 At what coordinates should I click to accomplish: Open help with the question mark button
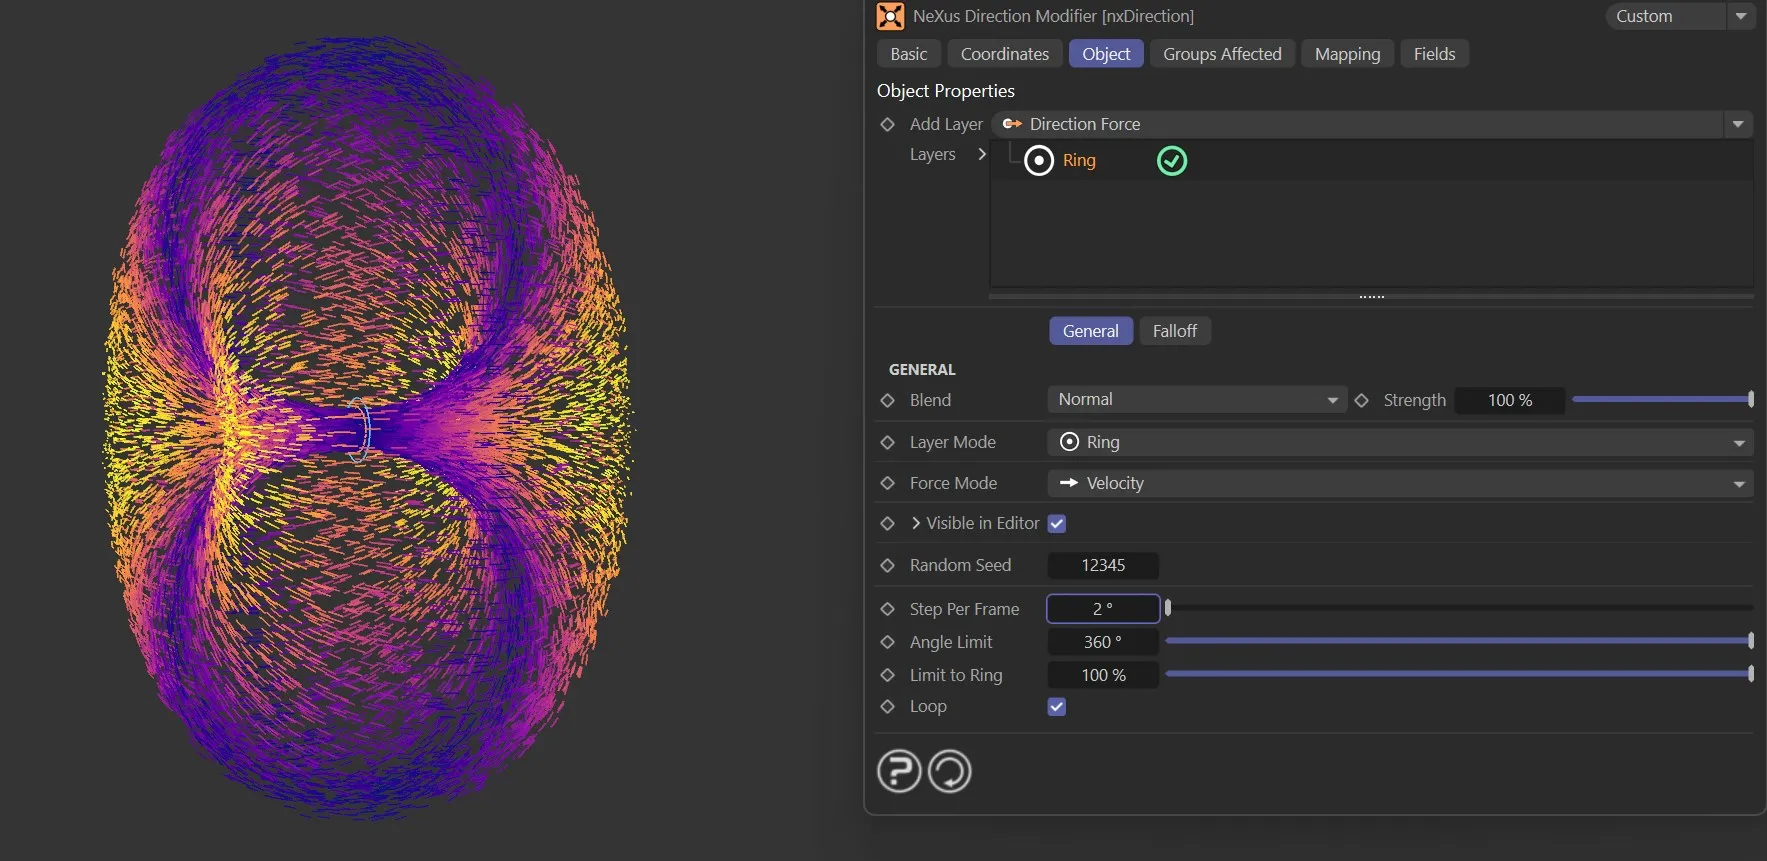tap(899, 771)
